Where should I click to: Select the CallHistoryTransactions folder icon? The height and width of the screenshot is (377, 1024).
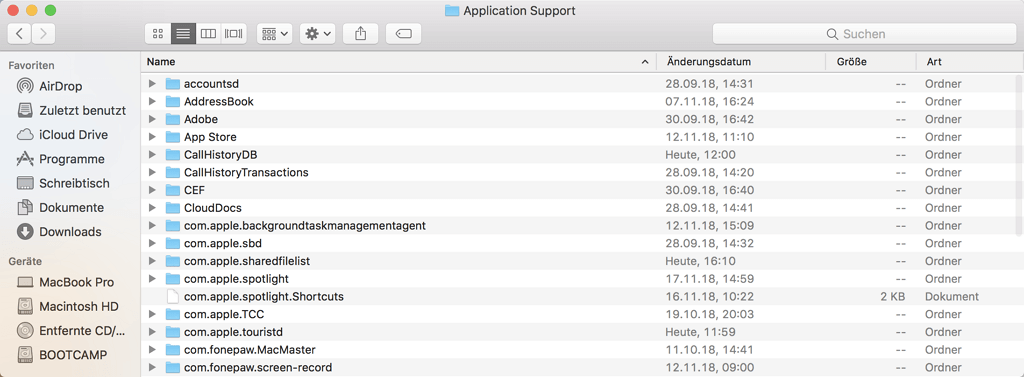tap(172, 172)
